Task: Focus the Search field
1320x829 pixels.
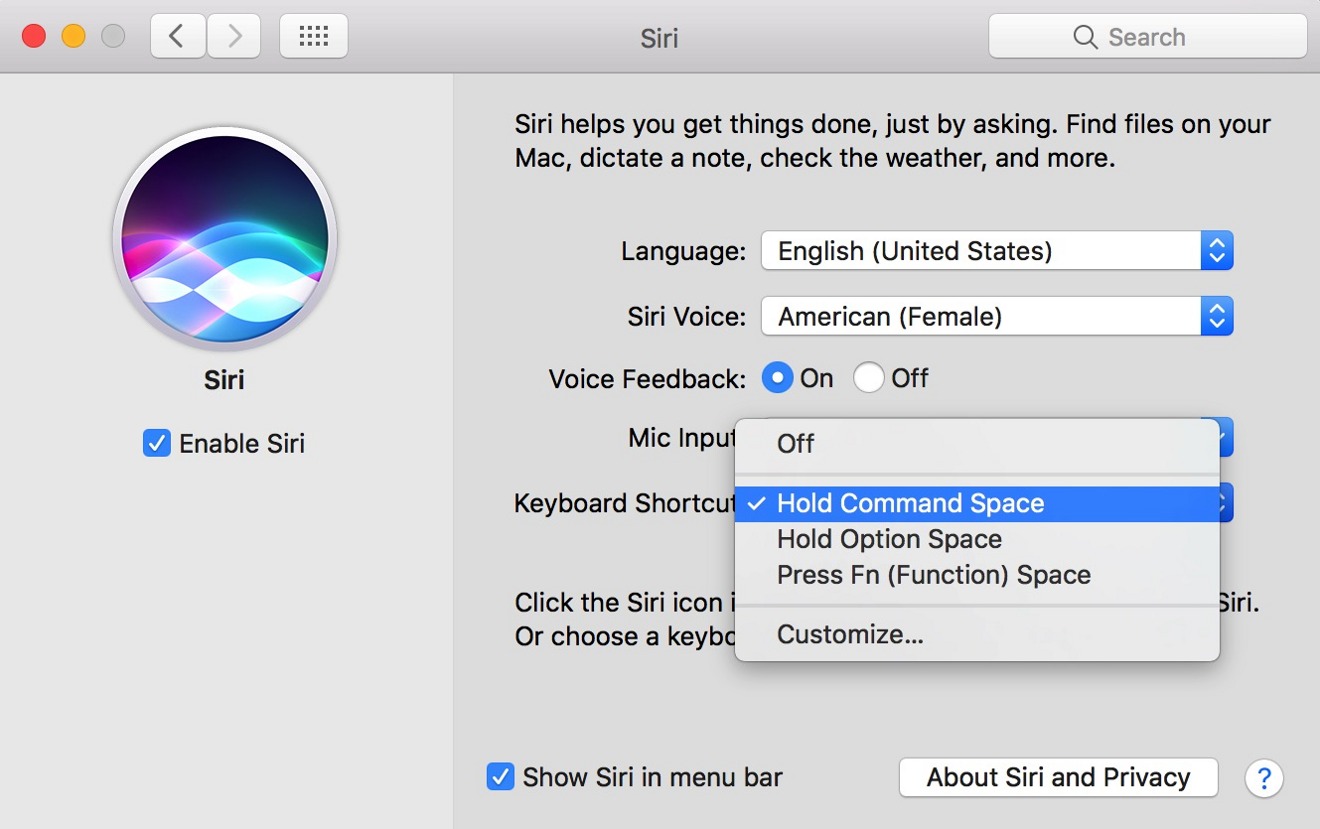Action: (x=1148, y=37)
